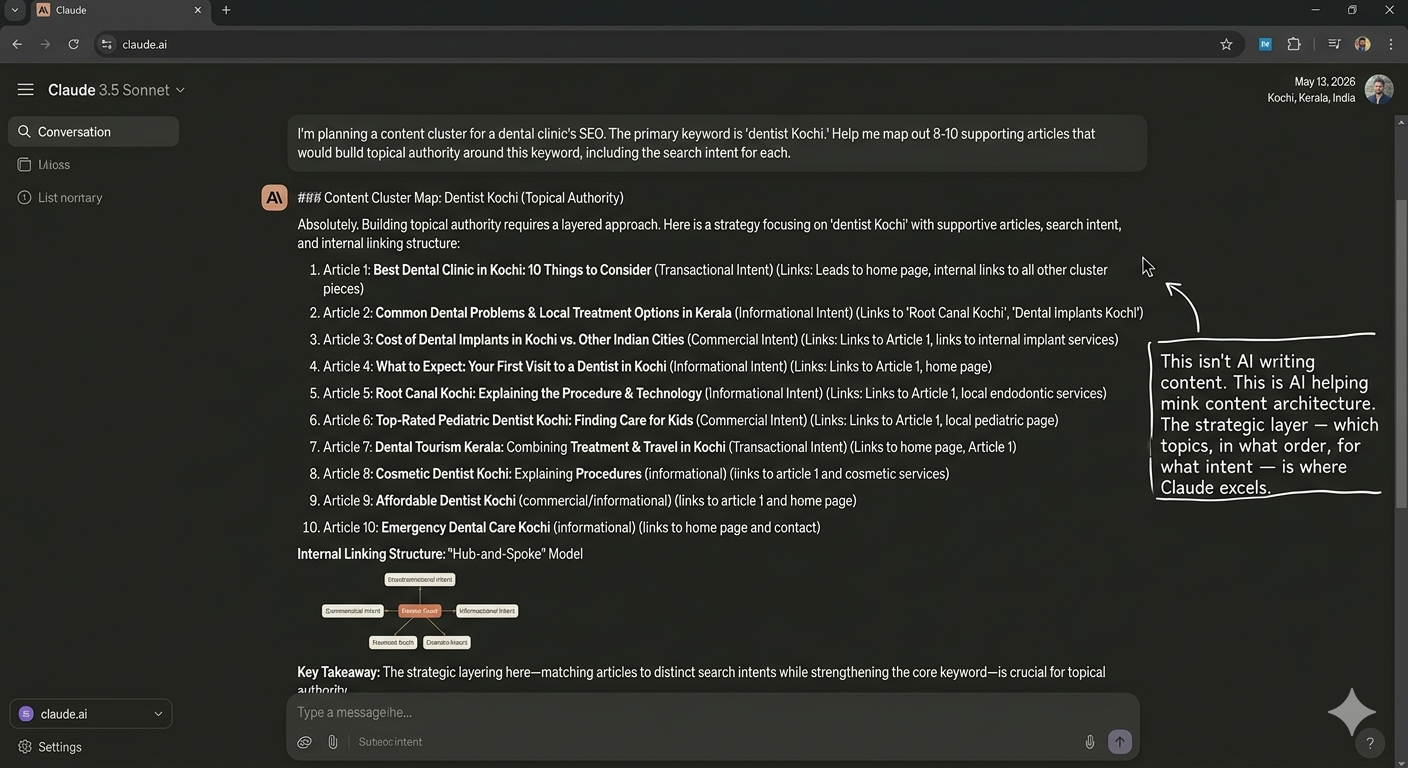Select the Article 2 Common Dental Problems line
1408x768 pixels.
tap(733, 313)
